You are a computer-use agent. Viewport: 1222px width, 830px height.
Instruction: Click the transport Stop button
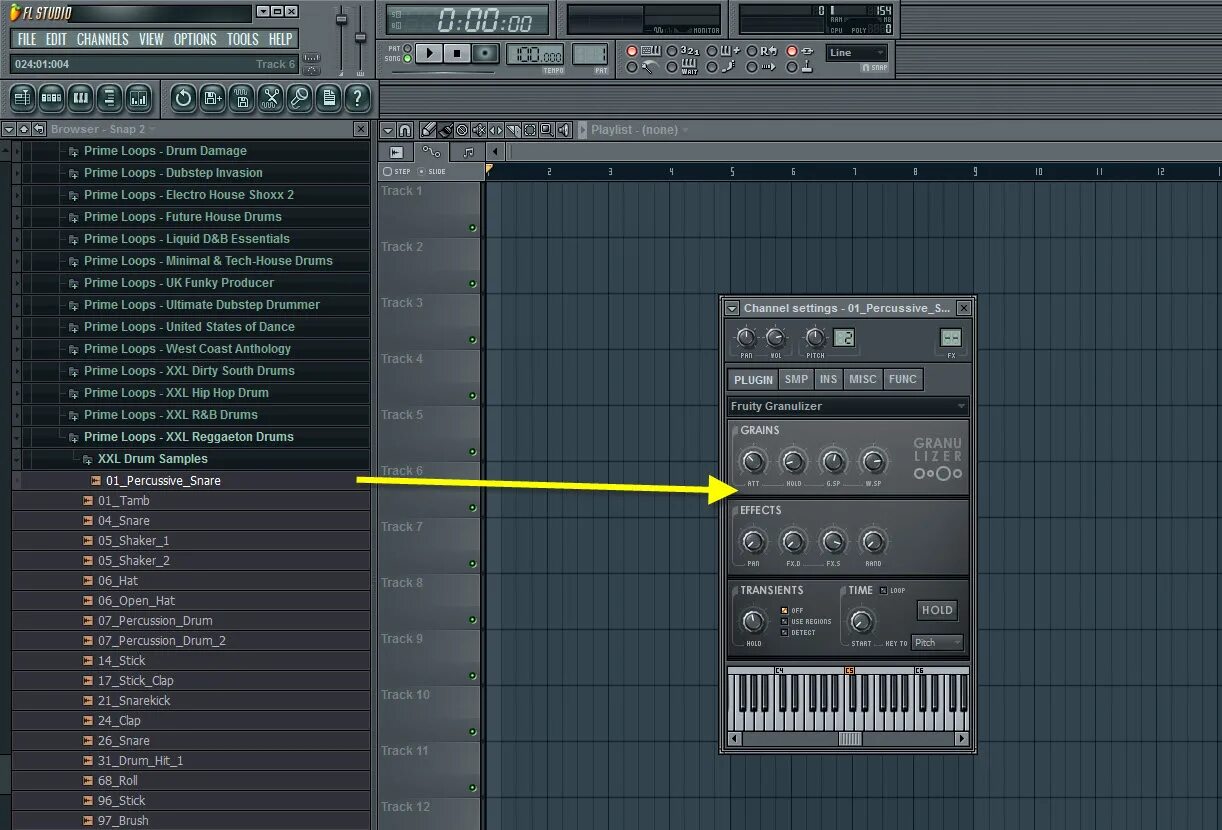pyautogui.click(x=457, y=53)
